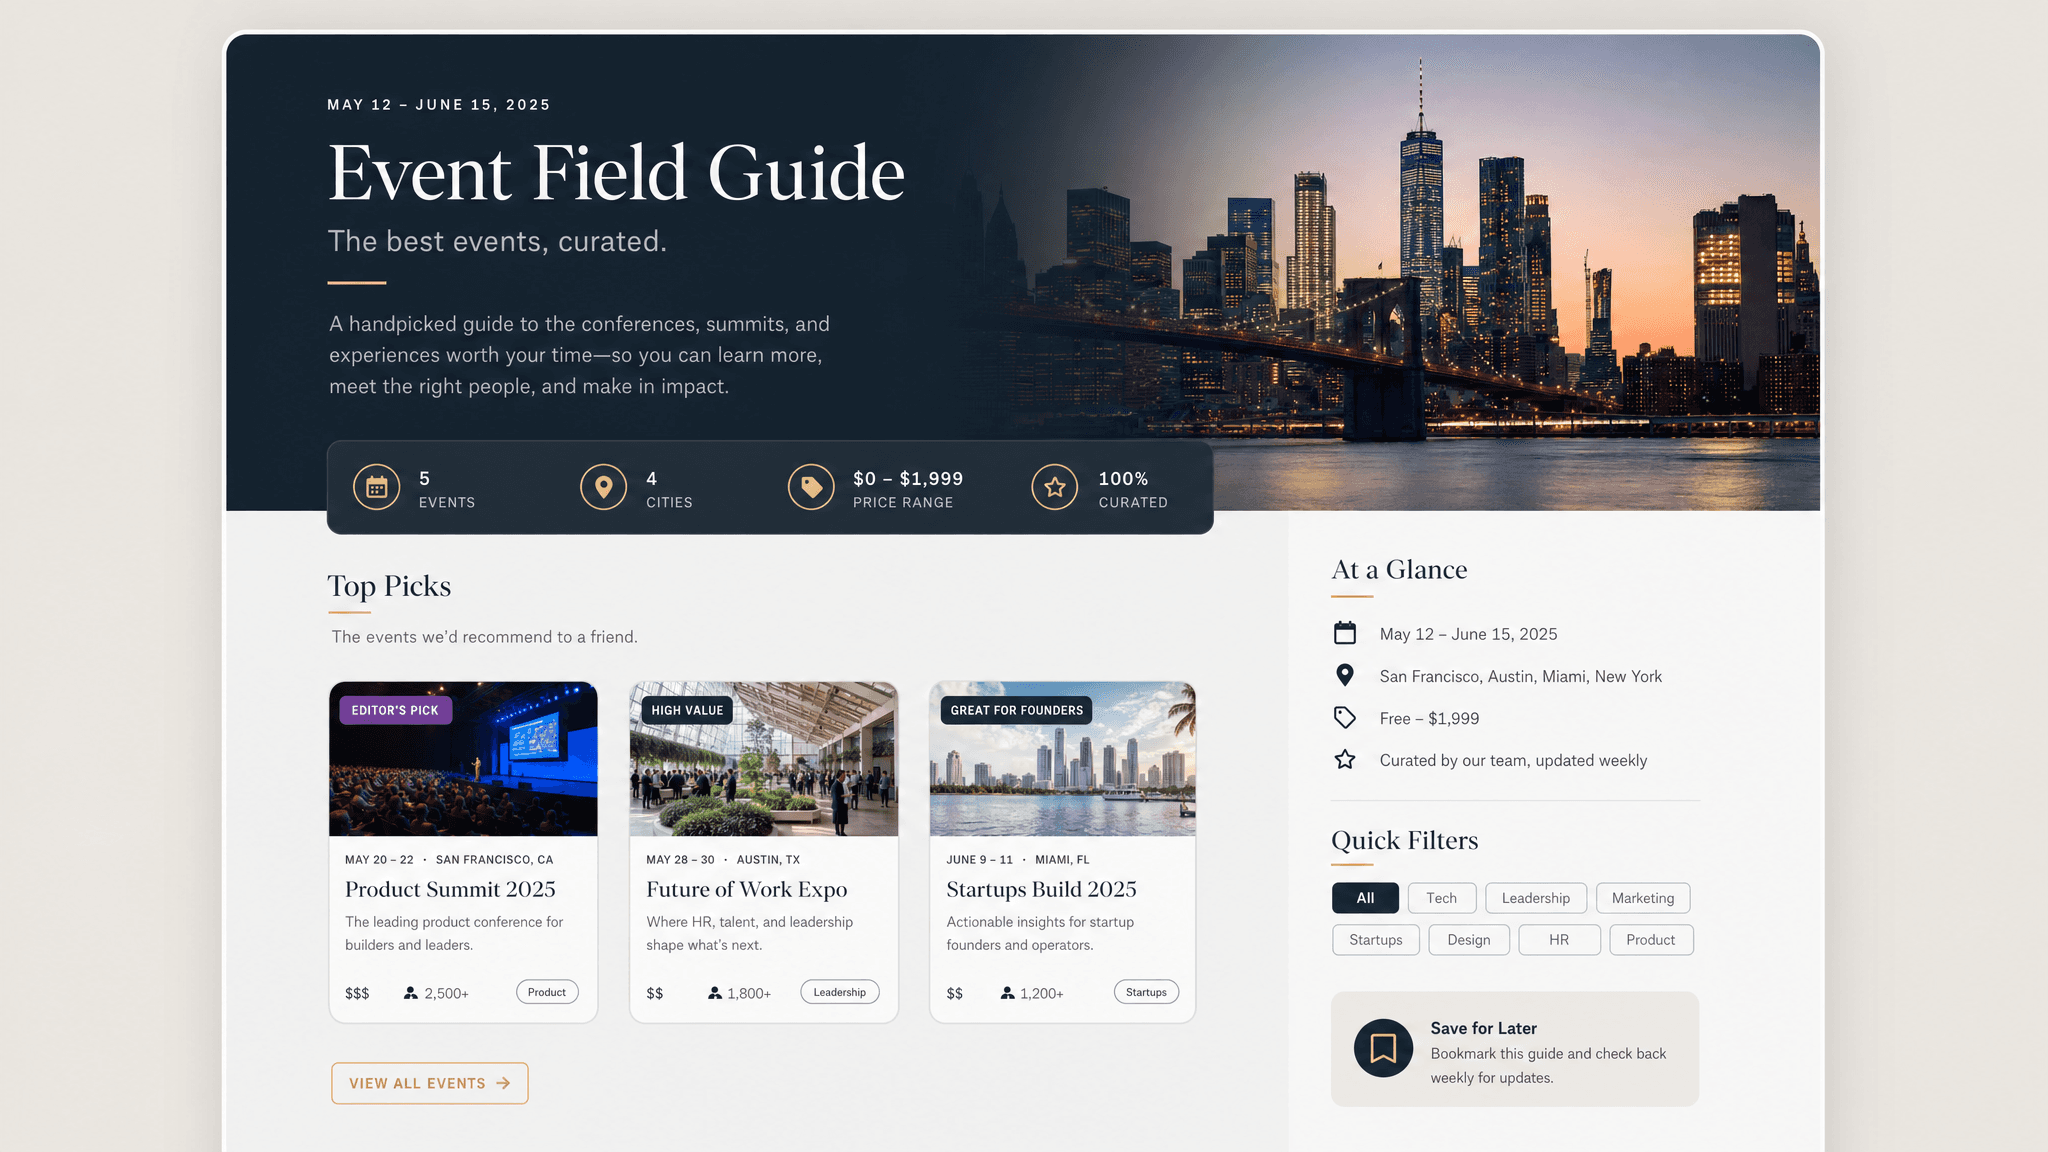
Task: Click the attendee icon beside 1,800+
Action: (x=714, y=993)
